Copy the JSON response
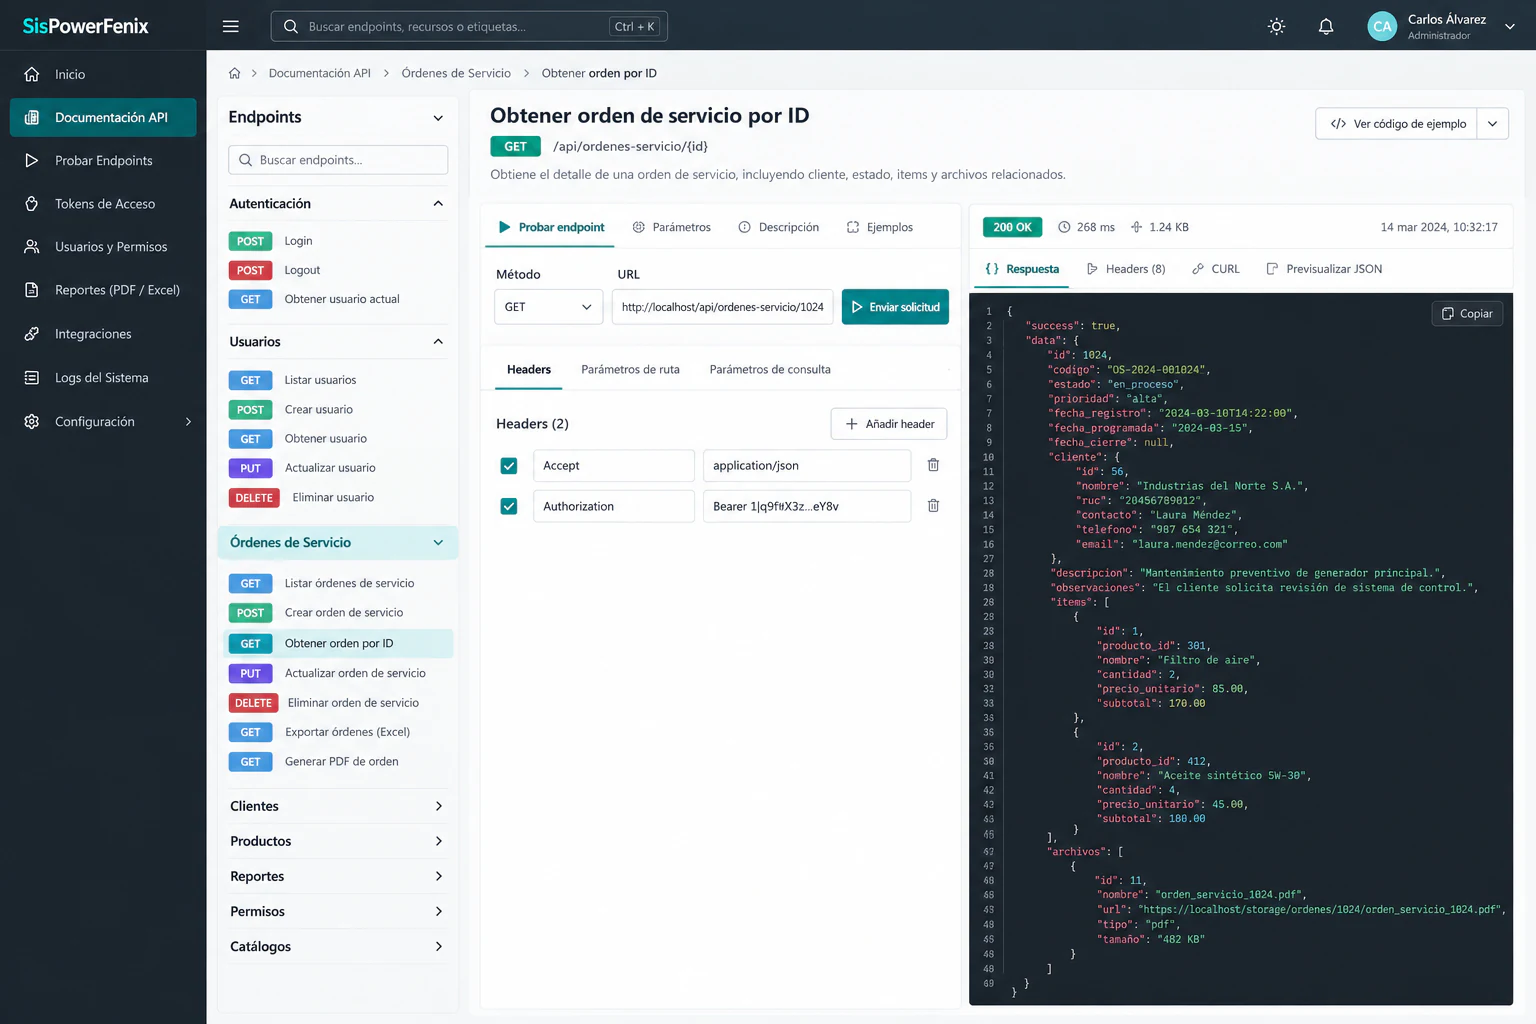Image resolution: width=1536 pixels, height=1024 pixels. click(x=1467, y=314)
